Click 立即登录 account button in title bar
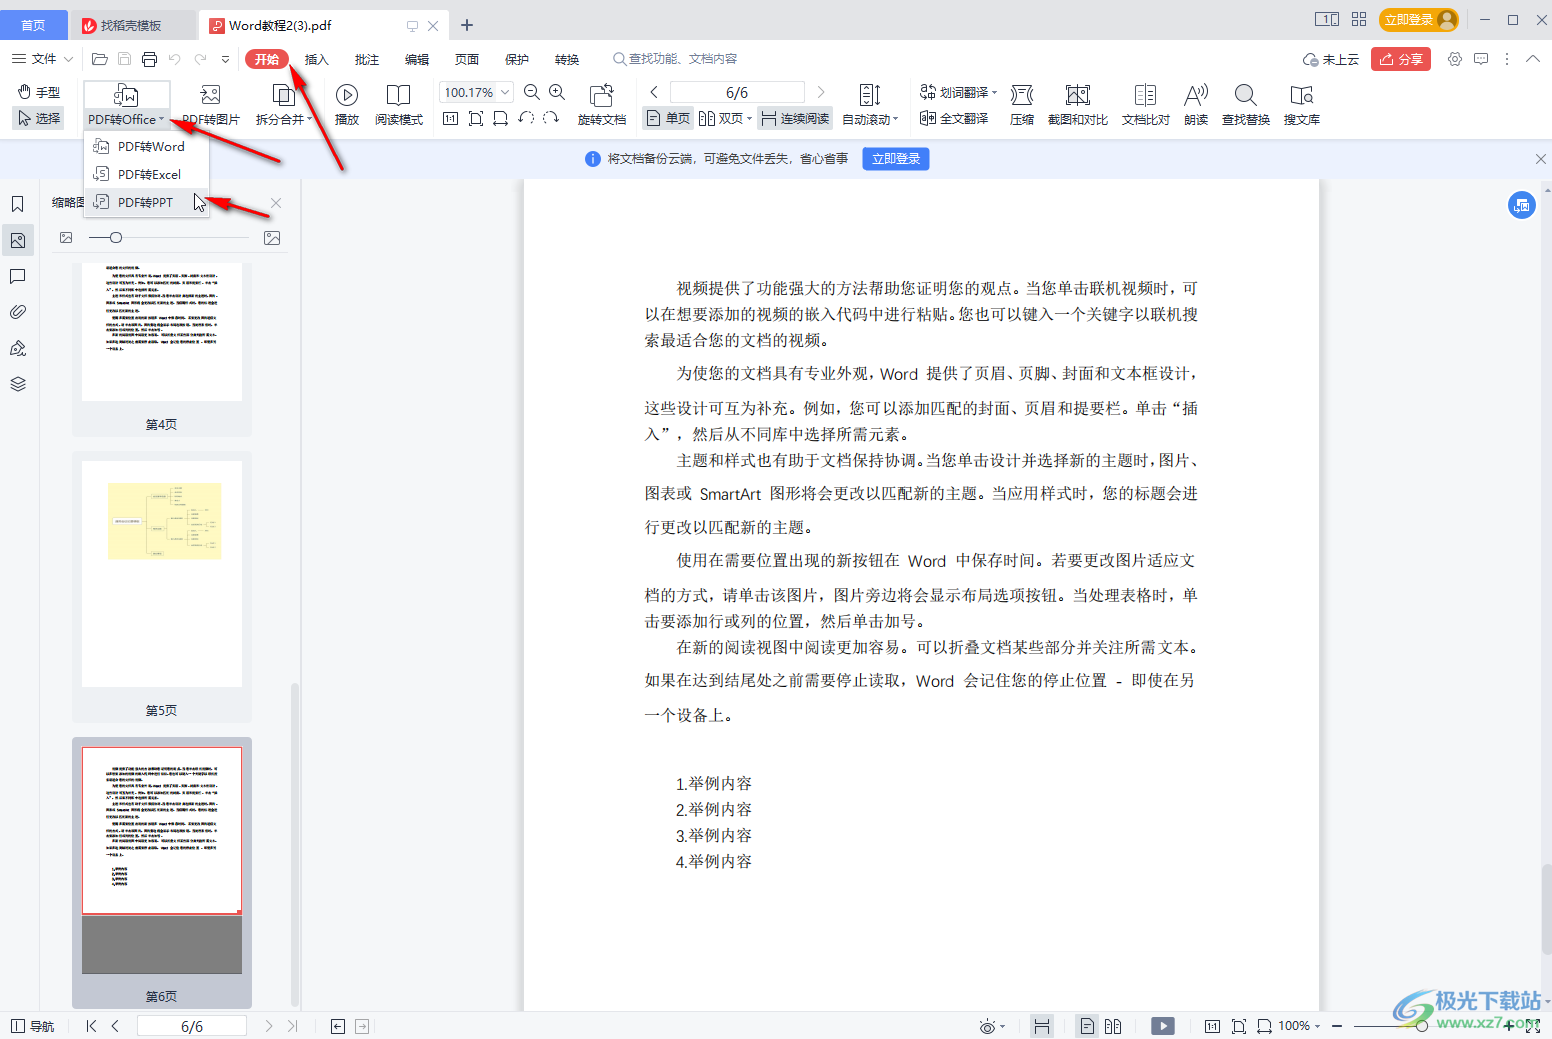This screenshot has width=1552, height=1039. click(1418, 20)
